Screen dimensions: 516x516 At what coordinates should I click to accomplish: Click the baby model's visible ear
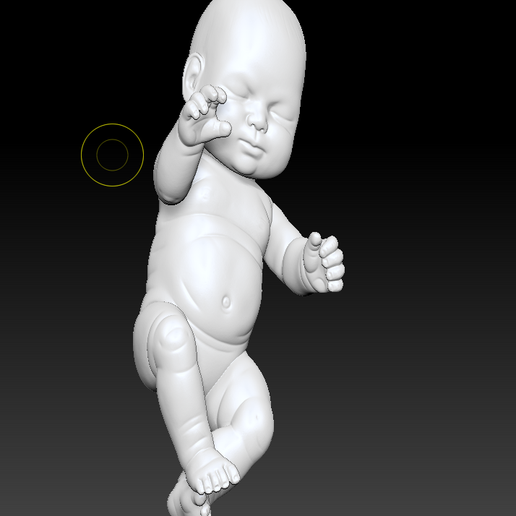click(193, 76)
